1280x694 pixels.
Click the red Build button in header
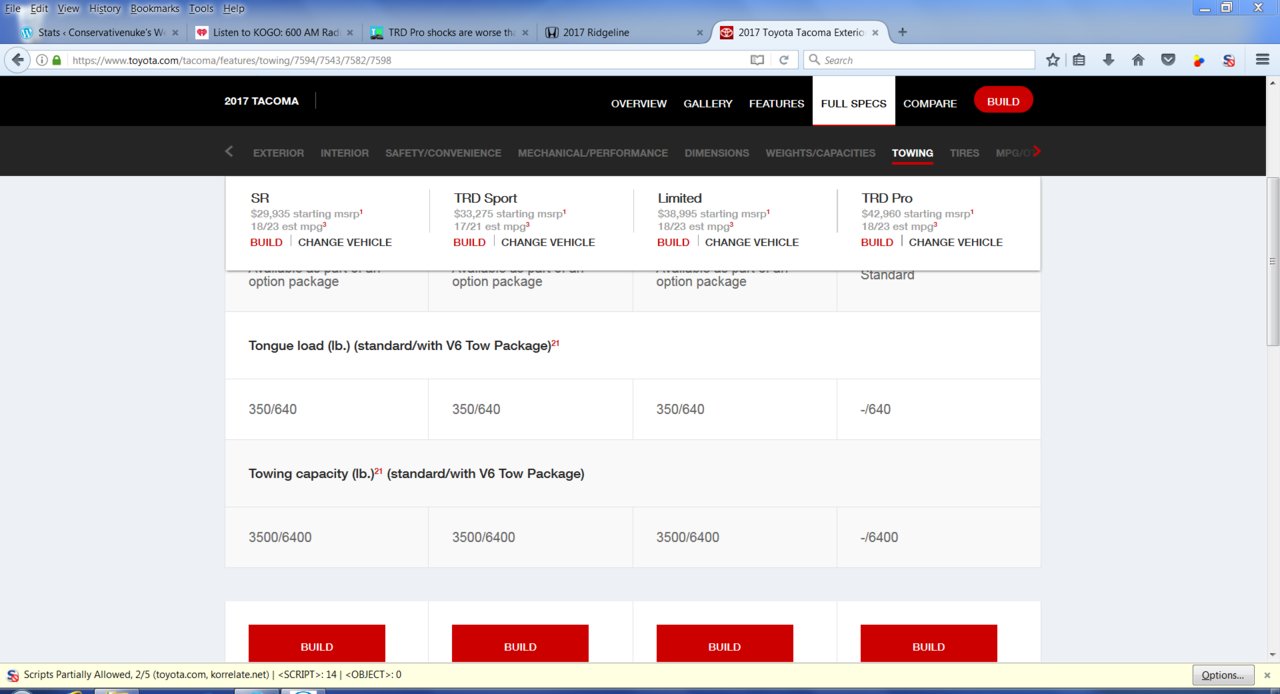1003,101
